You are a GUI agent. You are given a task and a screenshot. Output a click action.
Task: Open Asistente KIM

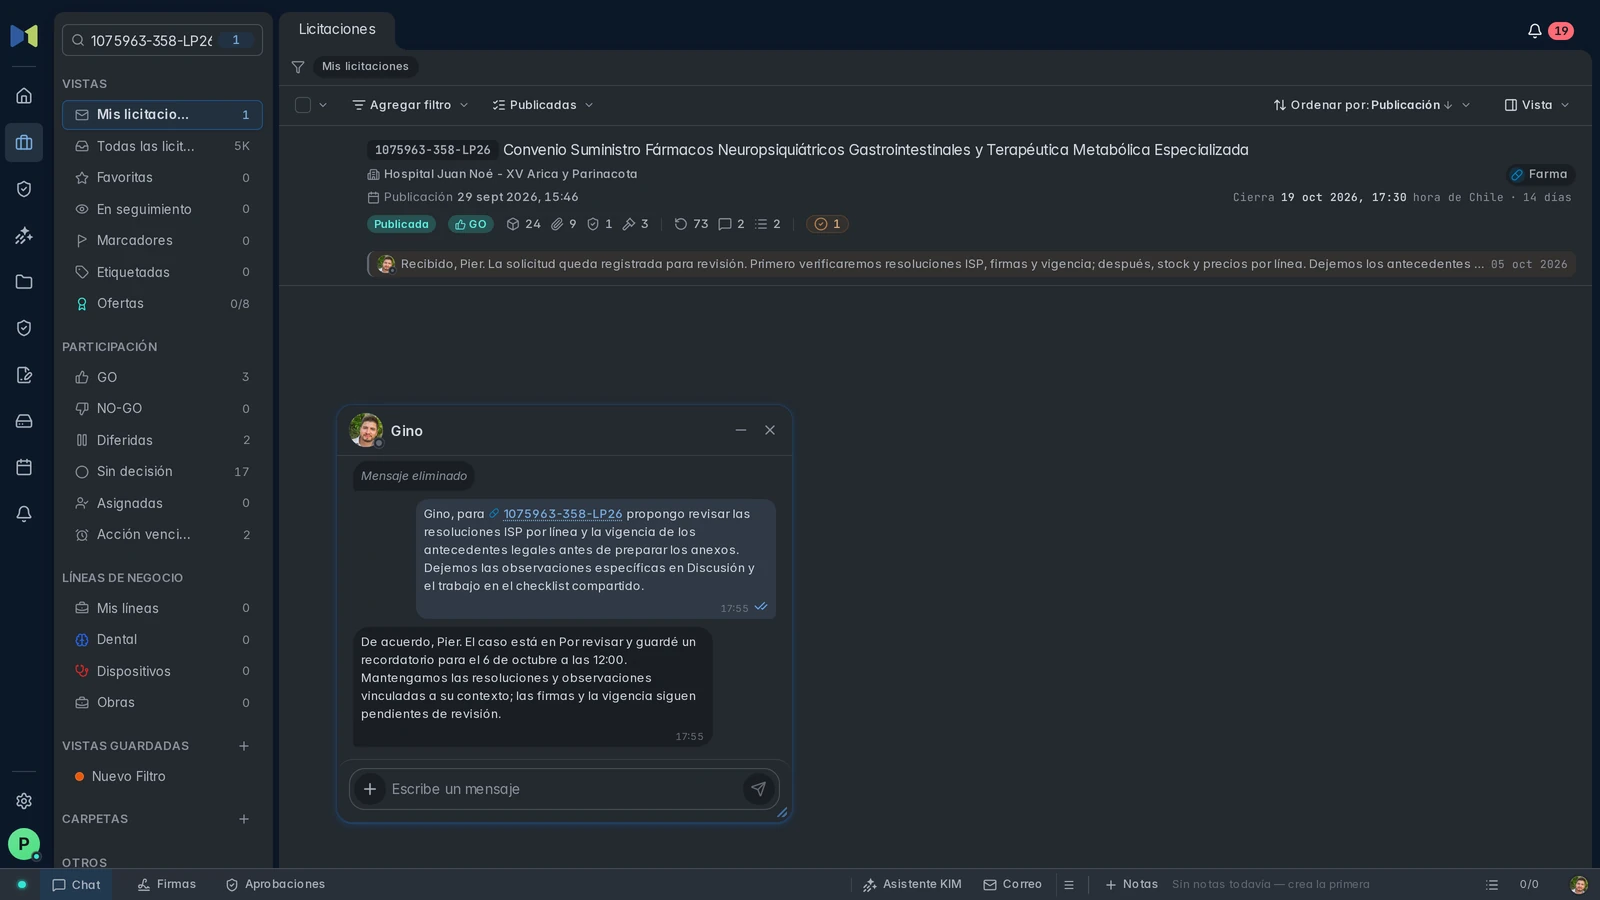(x=912, y=885)
